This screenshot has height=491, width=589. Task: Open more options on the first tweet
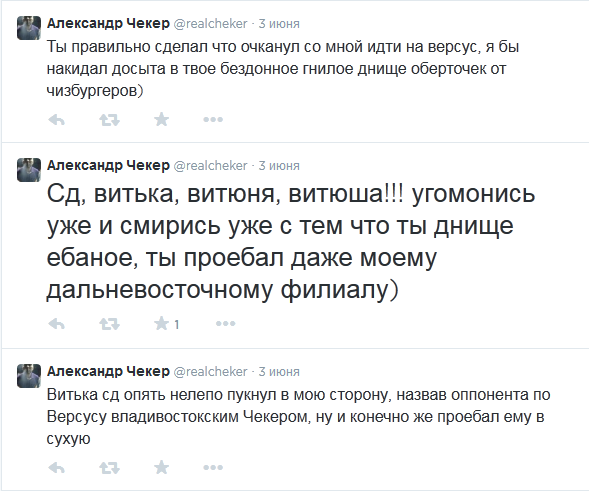coord(213,119)
